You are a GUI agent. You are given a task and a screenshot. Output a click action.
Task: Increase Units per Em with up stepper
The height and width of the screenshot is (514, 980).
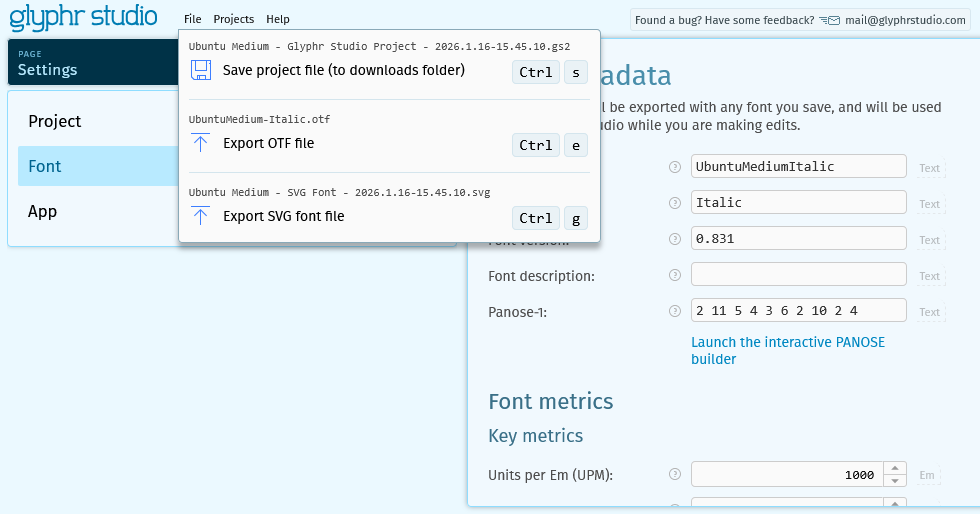(895, 468)
